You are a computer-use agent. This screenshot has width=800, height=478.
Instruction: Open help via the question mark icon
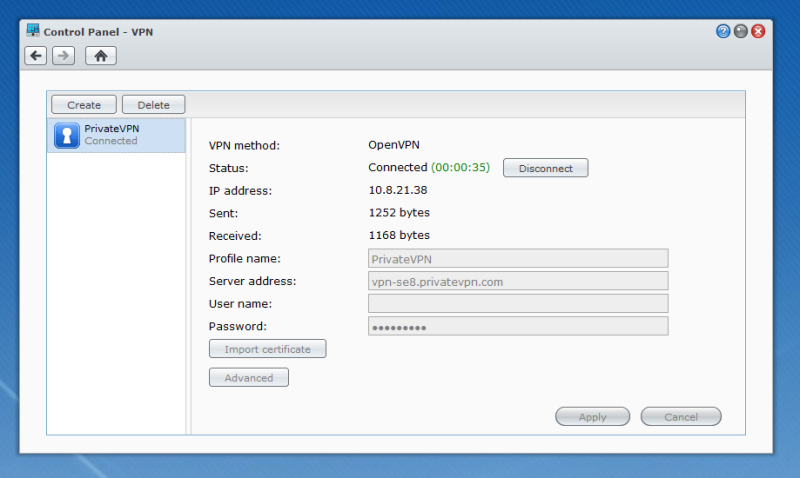[x=723, y=32]
